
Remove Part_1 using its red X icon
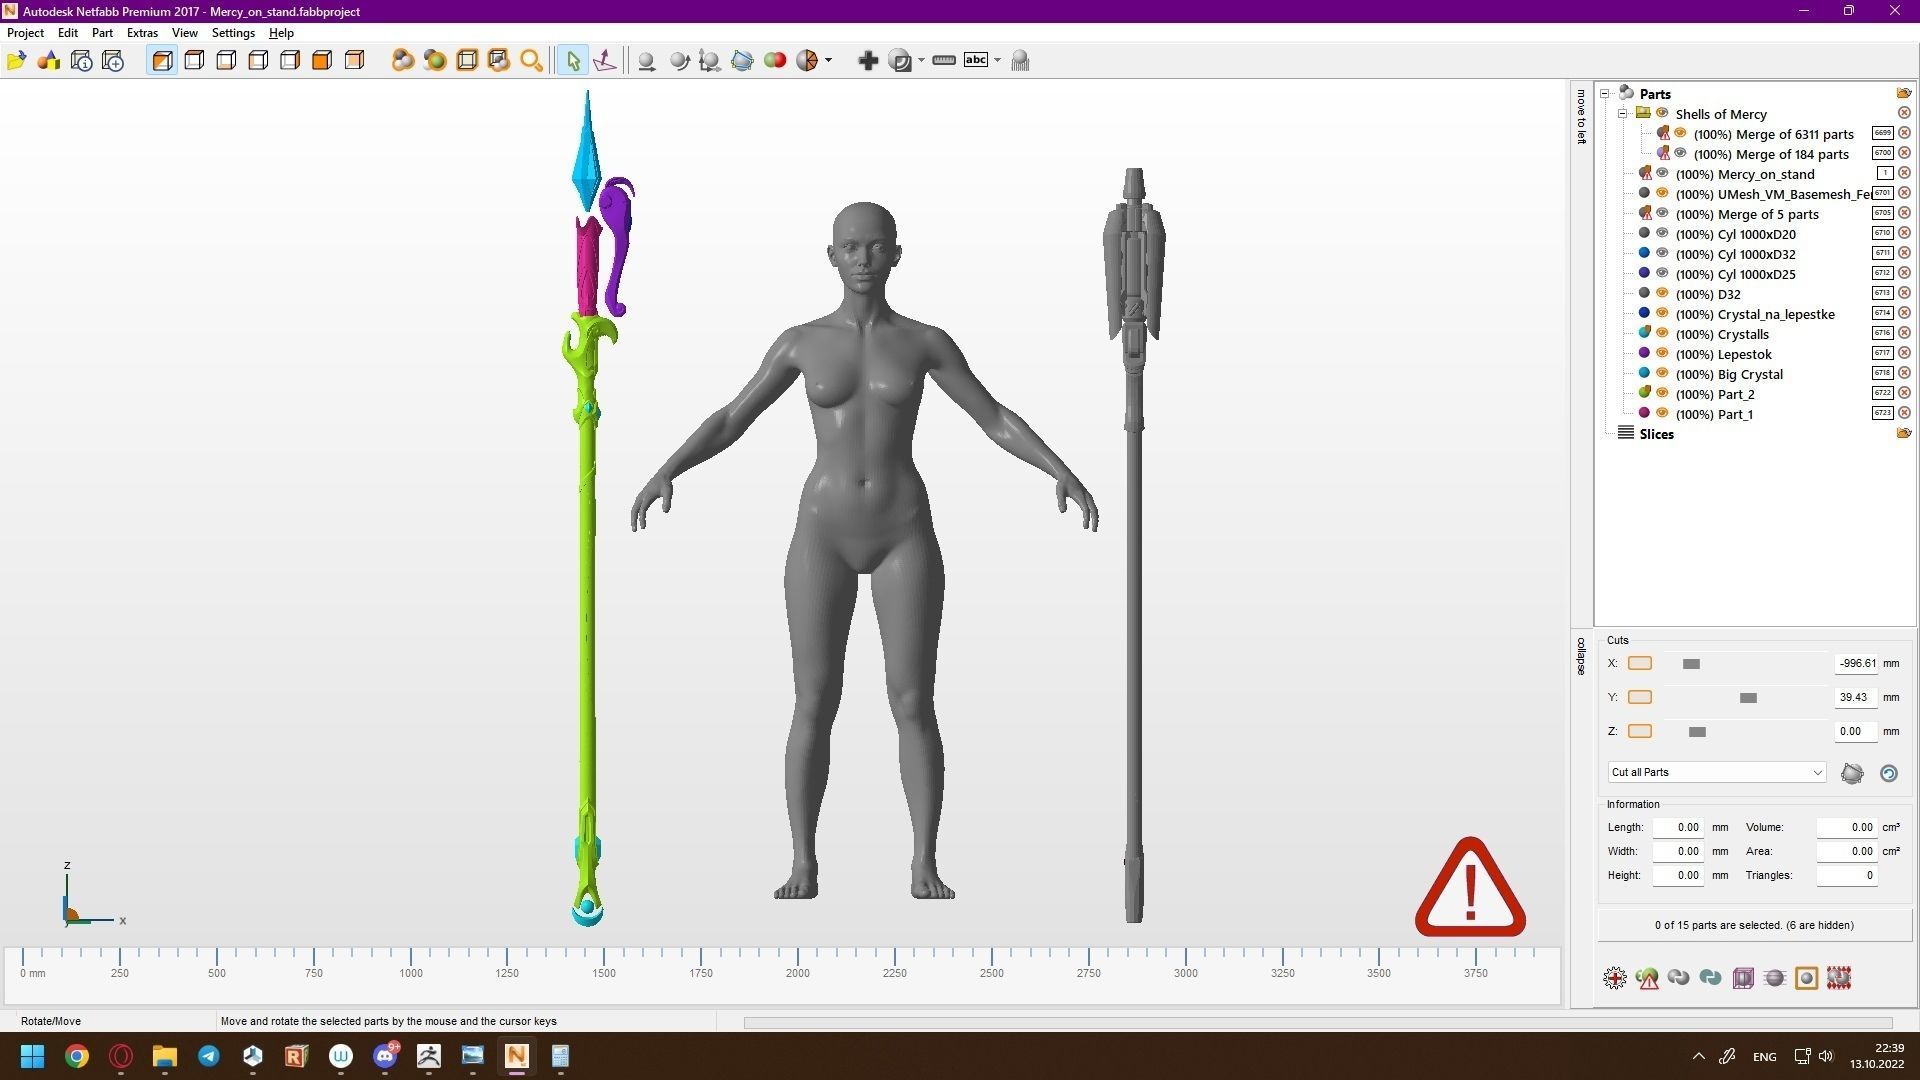(1904, 413)
